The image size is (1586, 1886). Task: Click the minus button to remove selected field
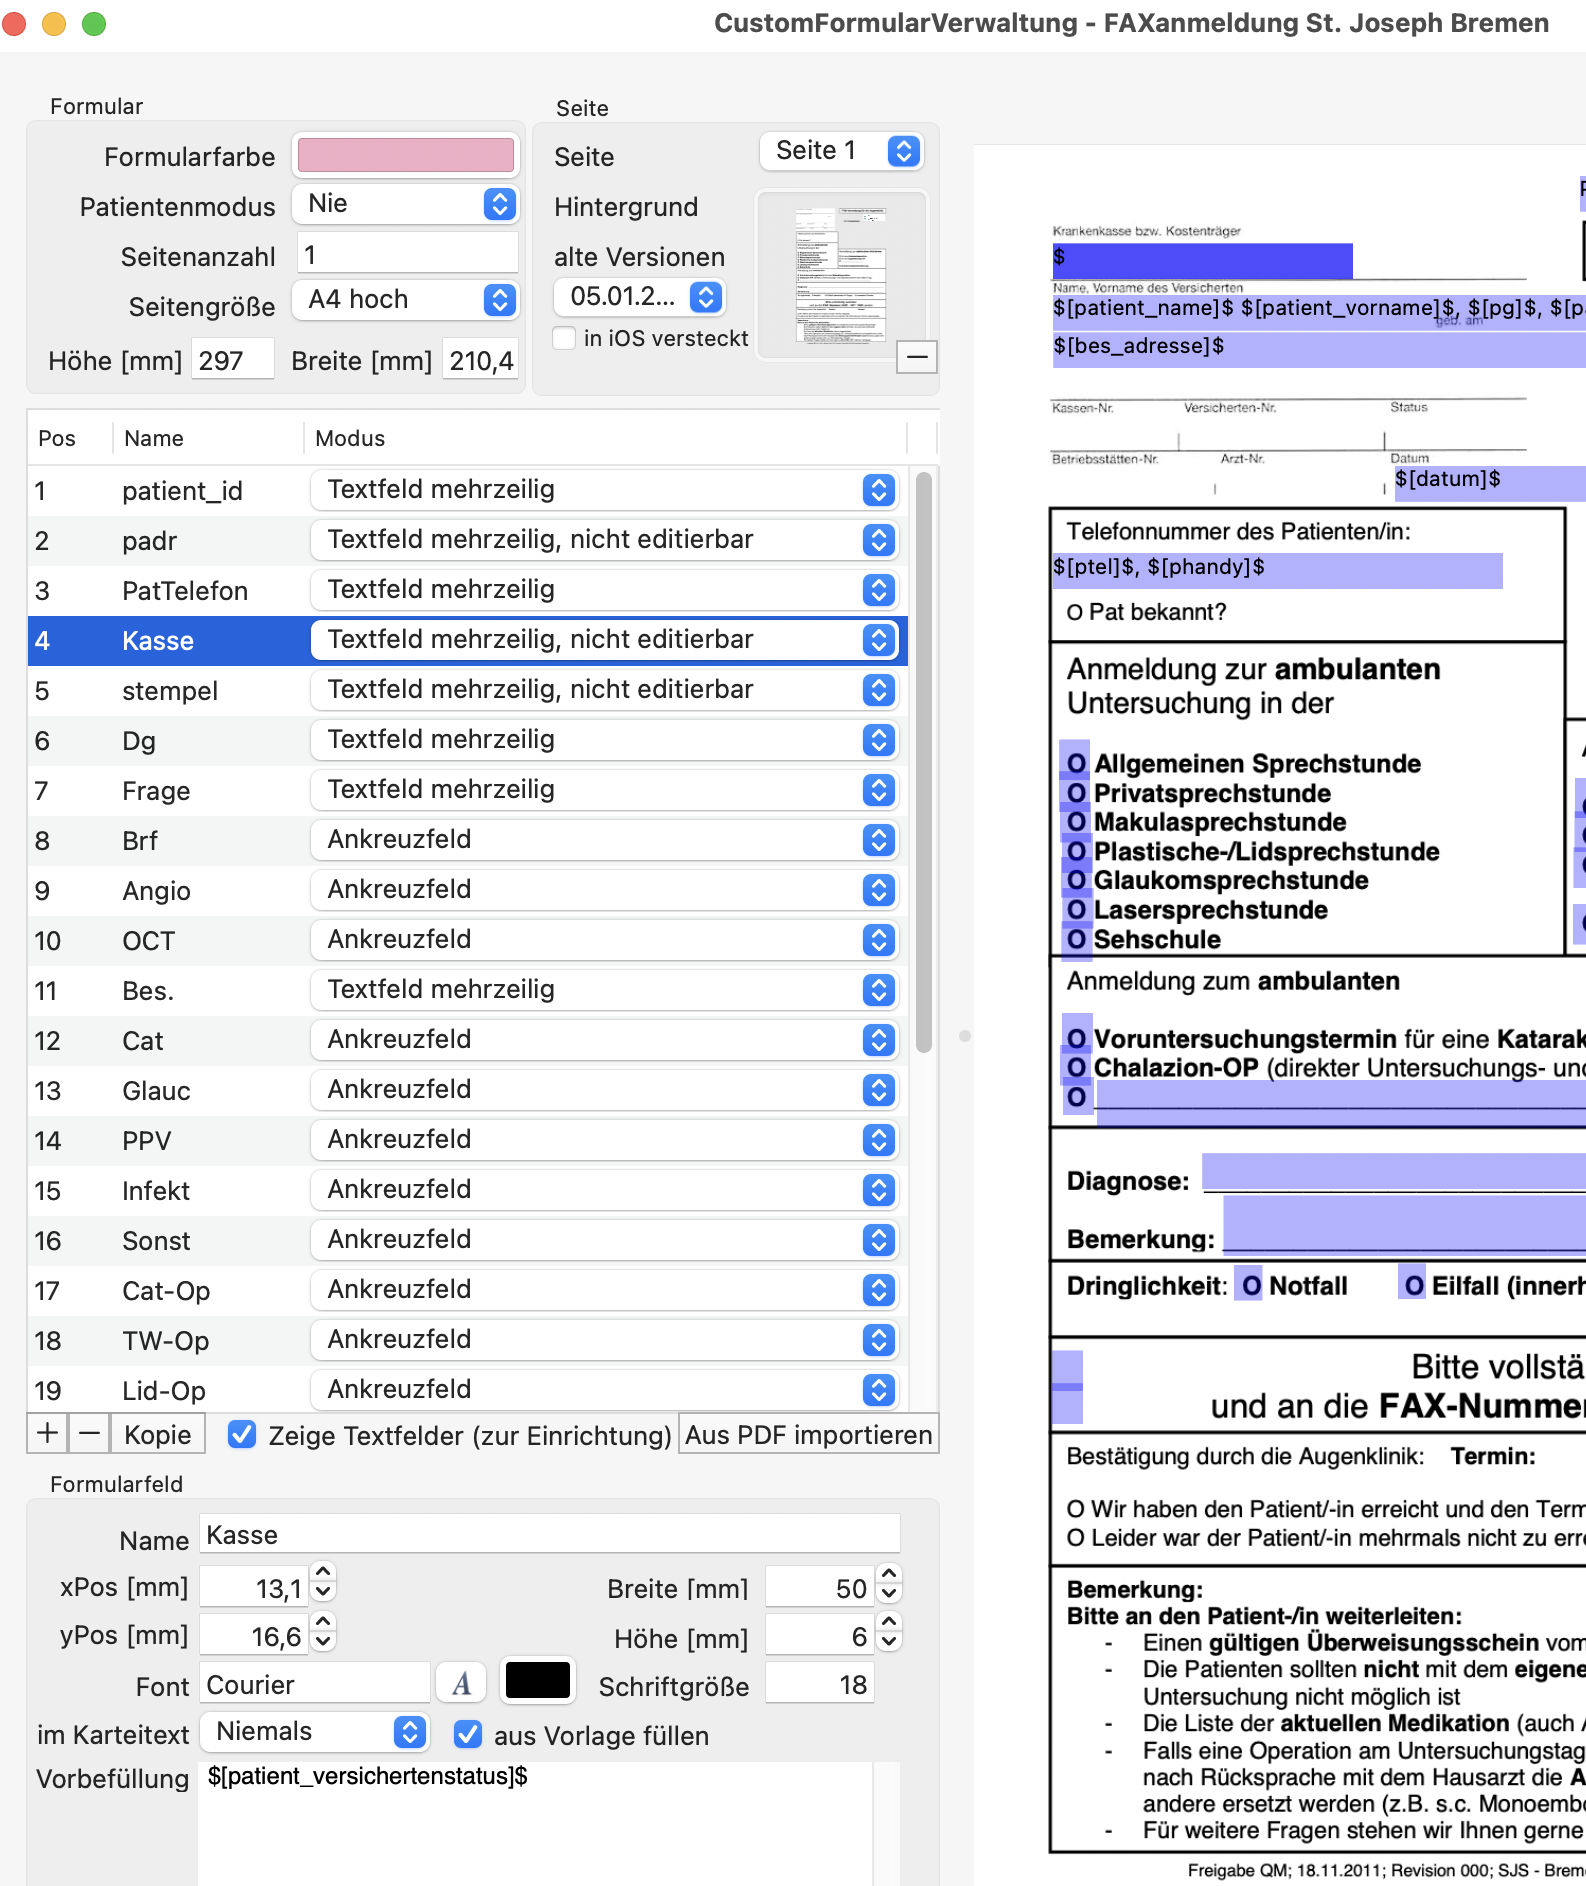click(89, 1433)
